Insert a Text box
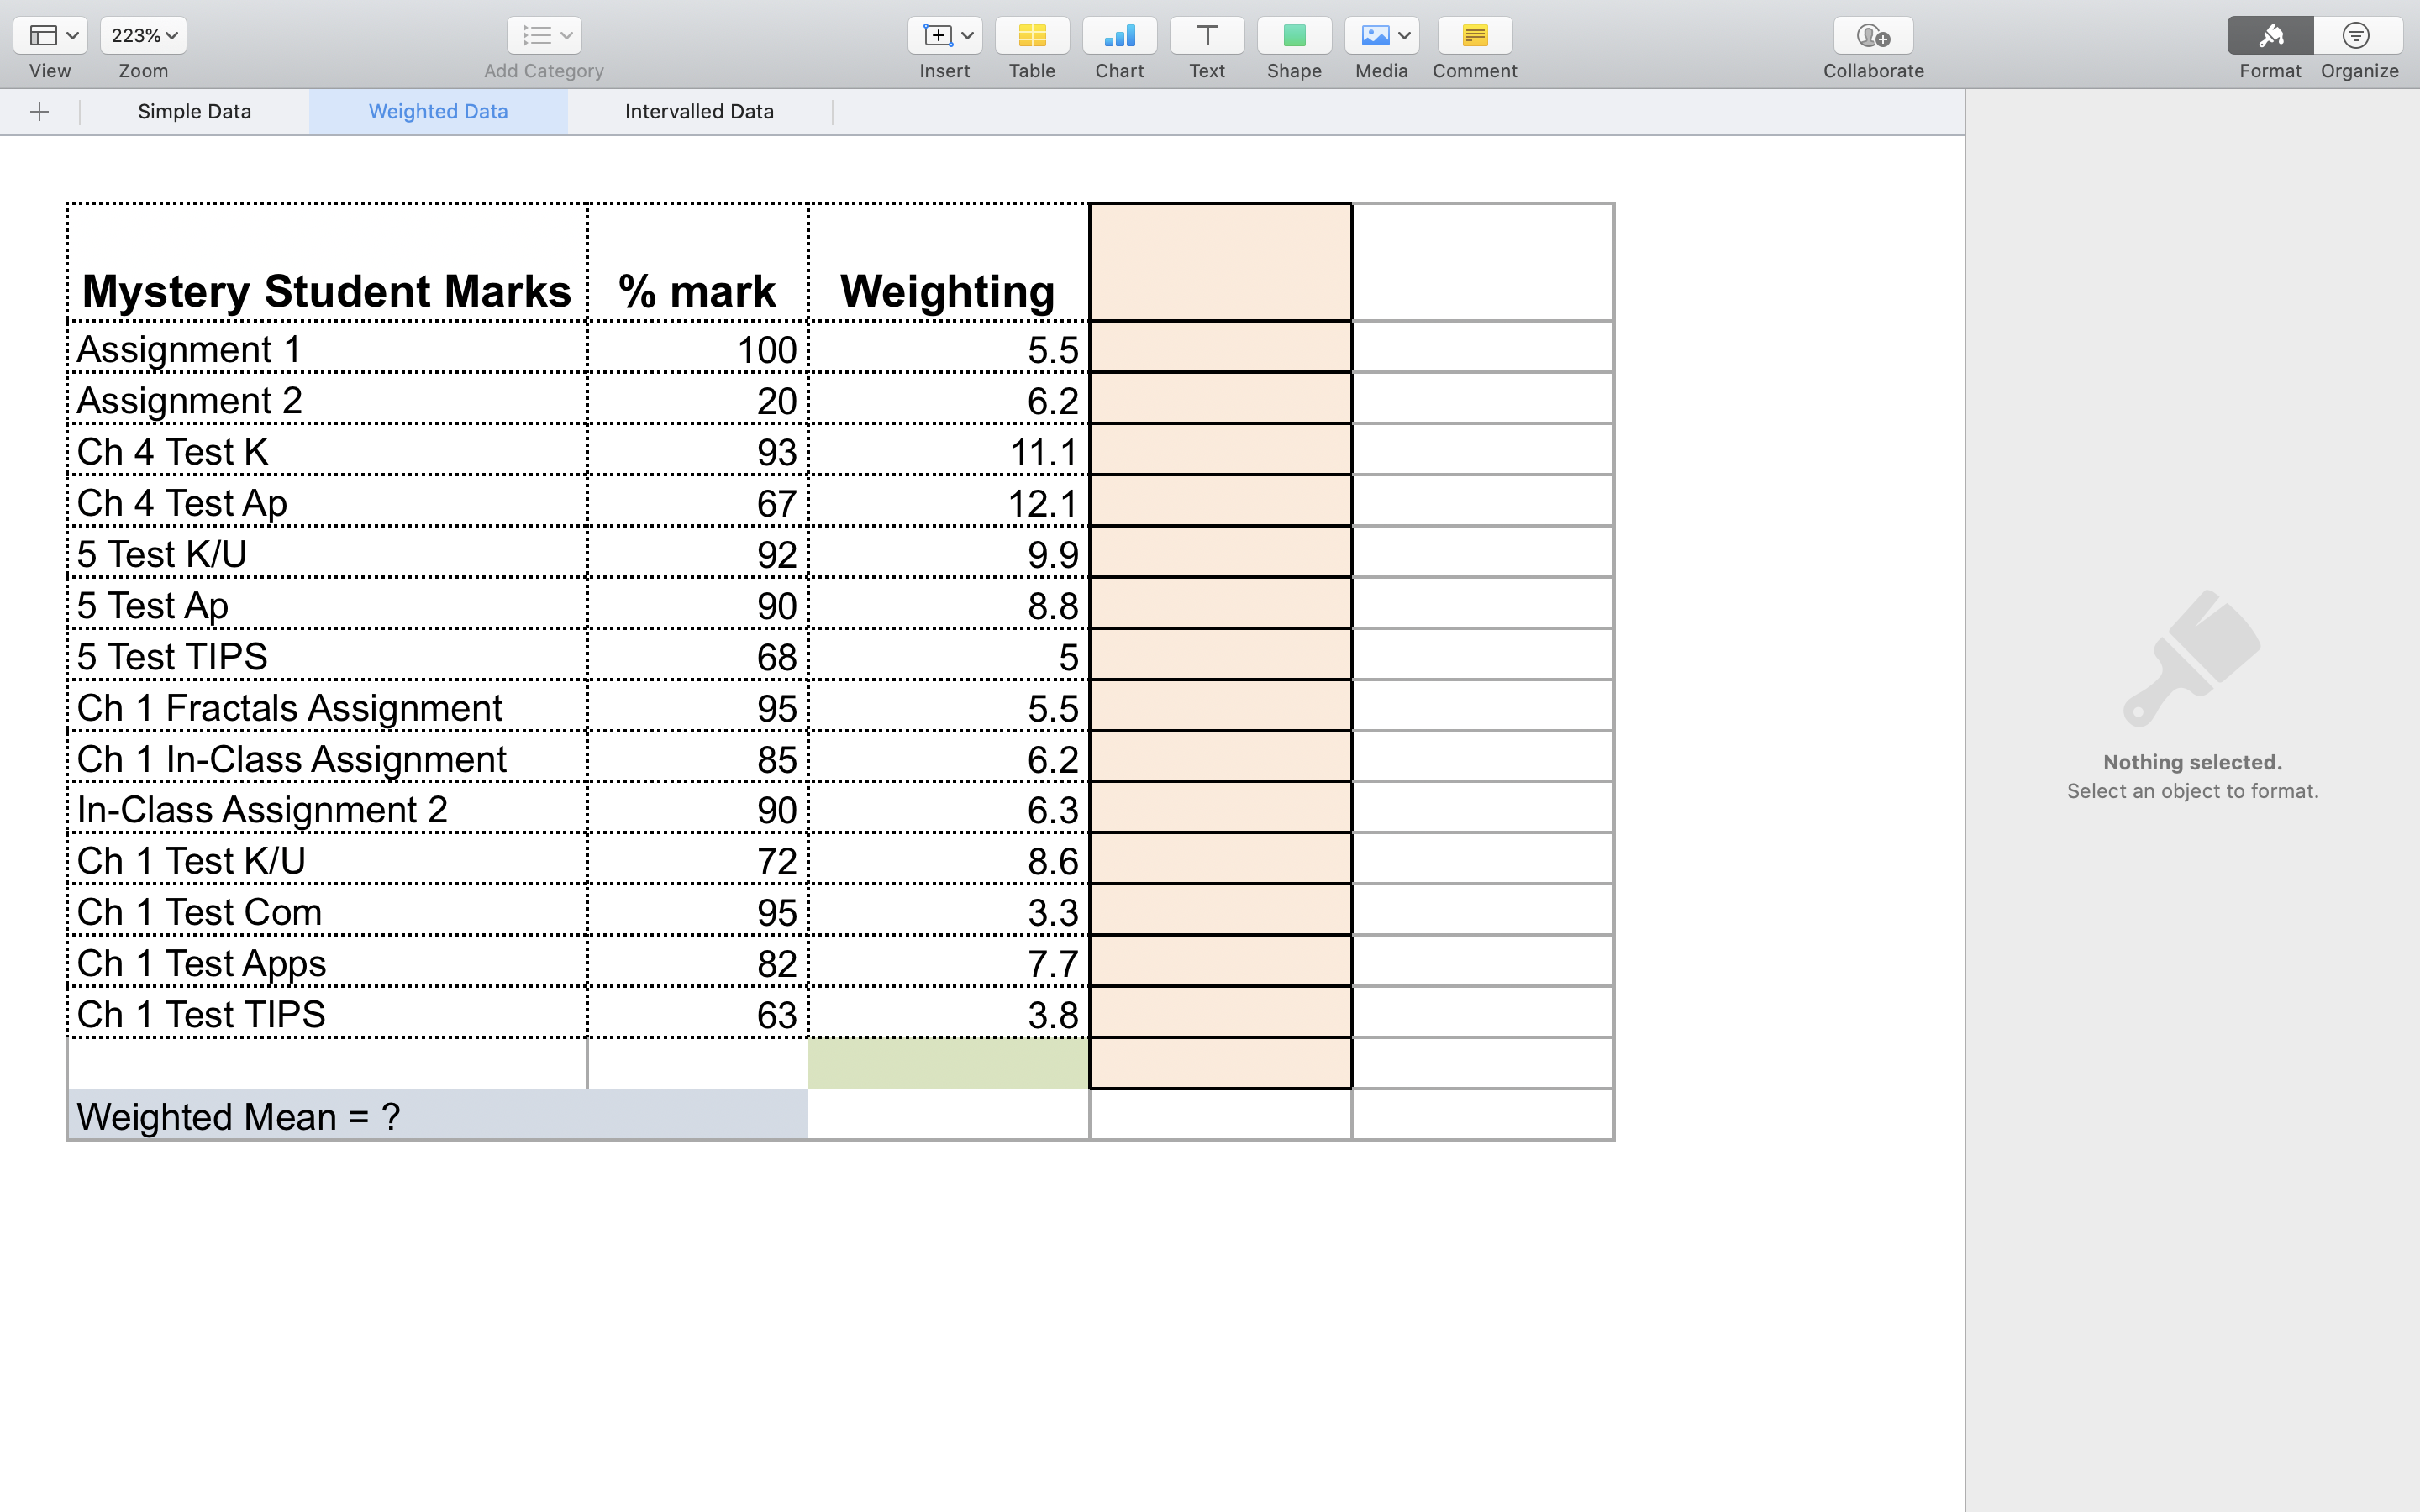2420x1512 pixels. click(x=1206, y=35)
